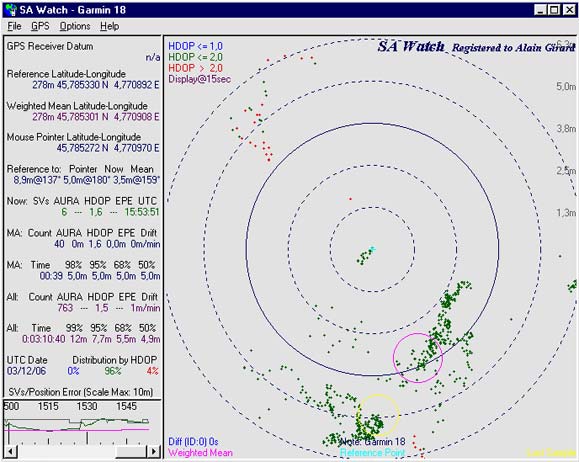Click the 'HDOP <= 1,0' legend text
579x462 pixels.
[195, 46]
